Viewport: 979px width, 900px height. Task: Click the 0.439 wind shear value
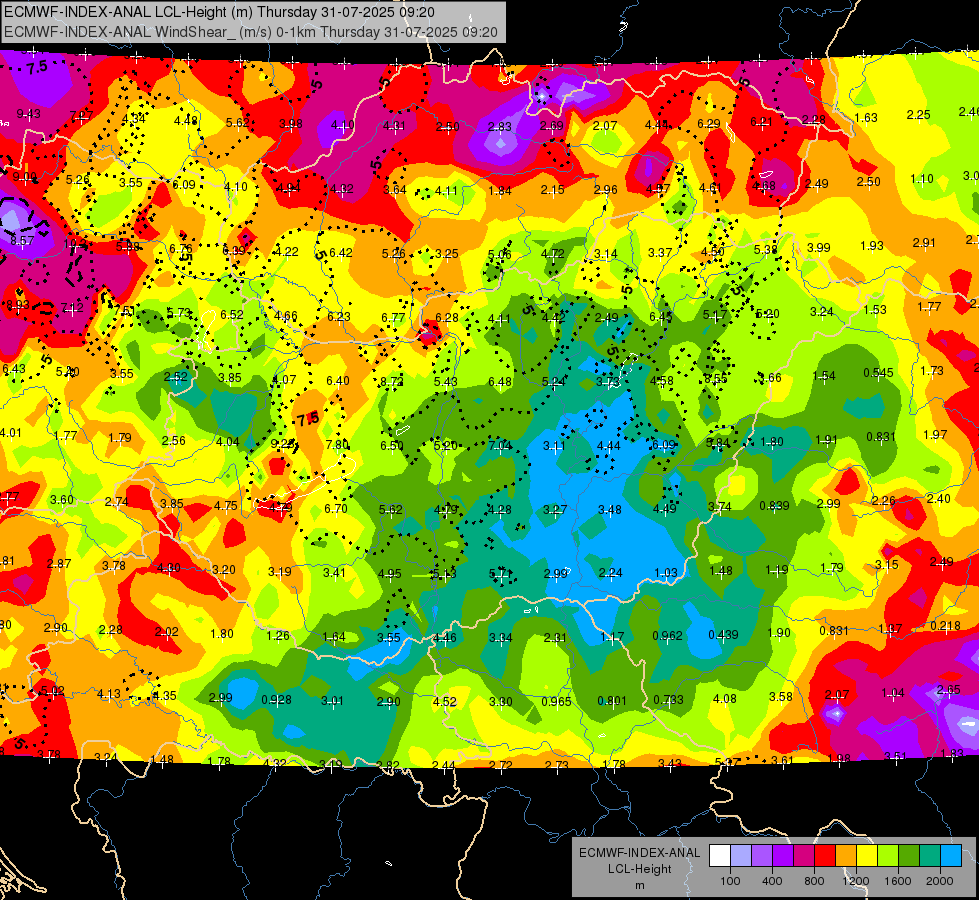[x=724, y=635]
